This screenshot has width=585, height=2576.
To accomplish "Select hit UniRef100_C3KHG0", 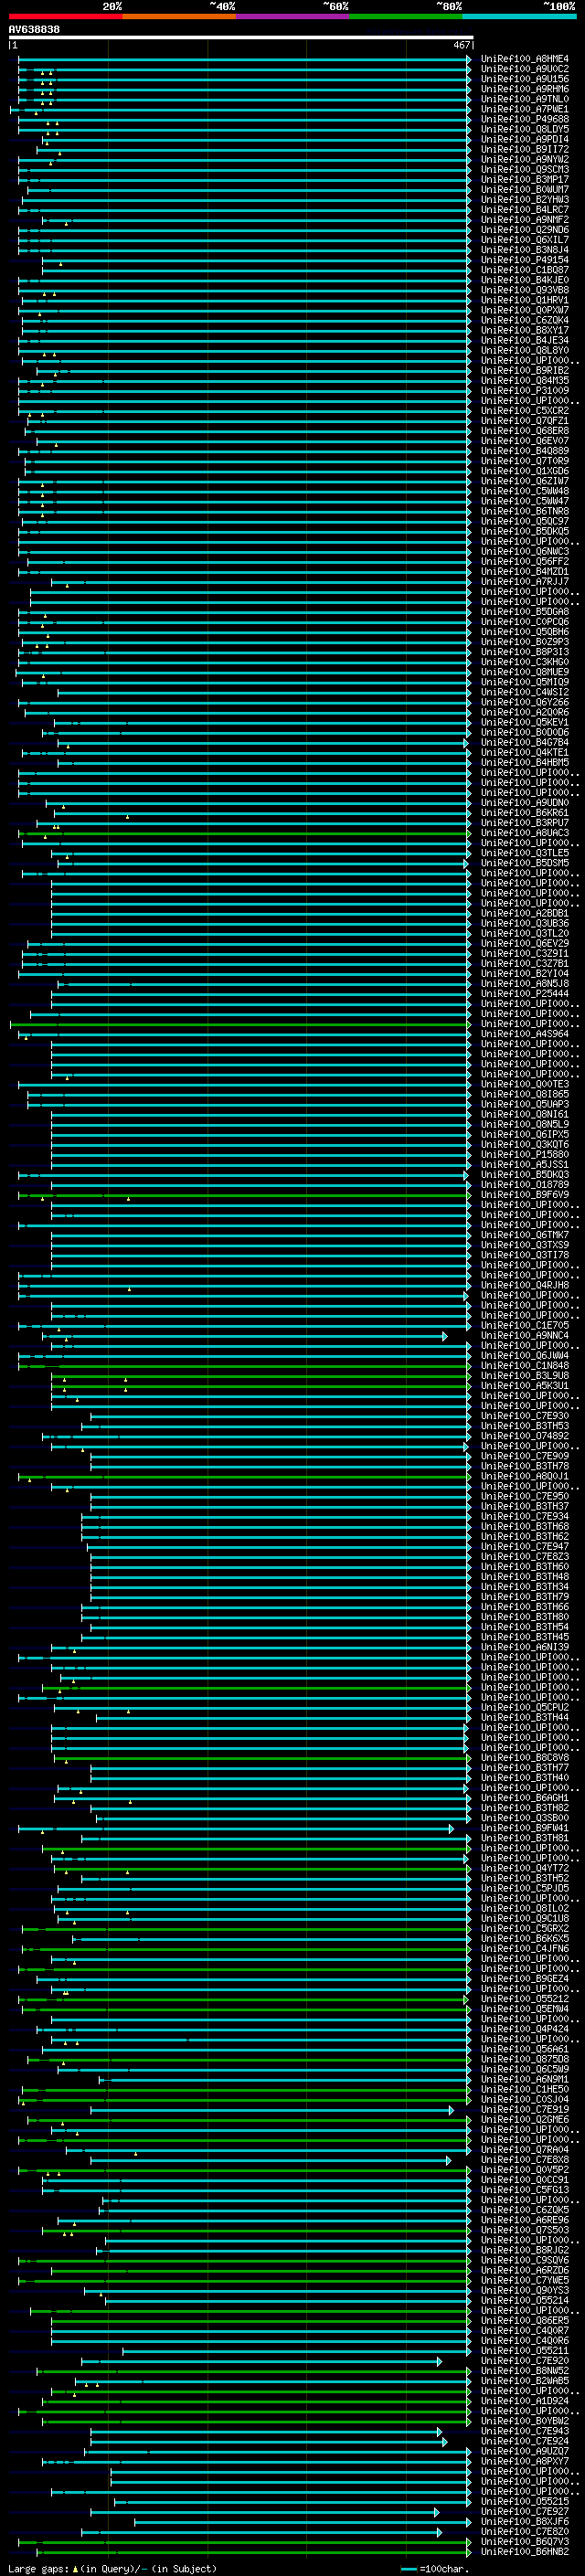I will 524,662.
